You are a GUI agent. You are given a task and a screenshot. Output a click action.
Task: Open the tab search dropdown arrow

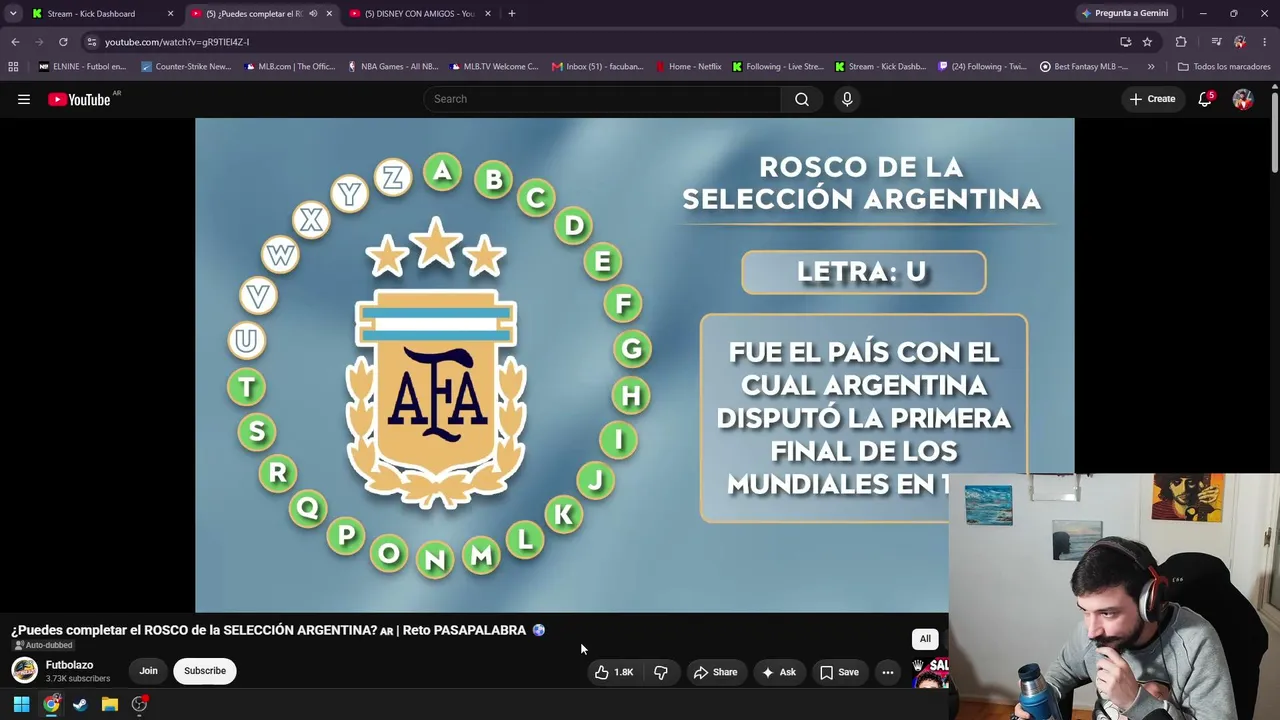[x=13, y=13]
